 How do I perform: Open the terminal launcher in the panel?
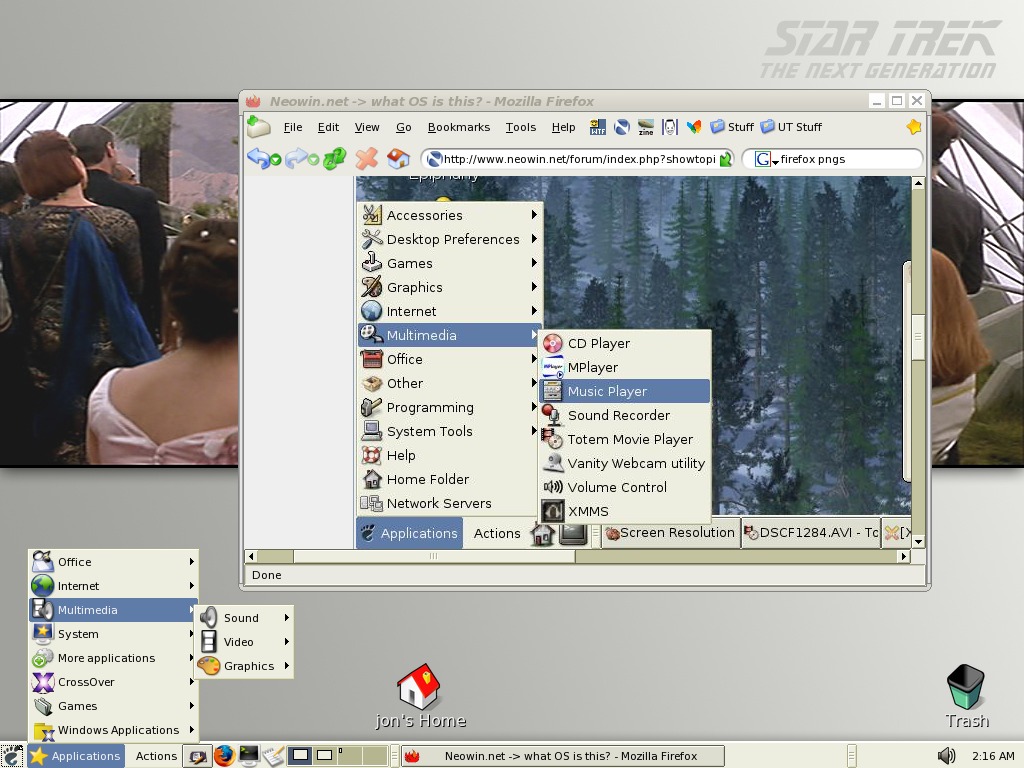click(249, 755)
